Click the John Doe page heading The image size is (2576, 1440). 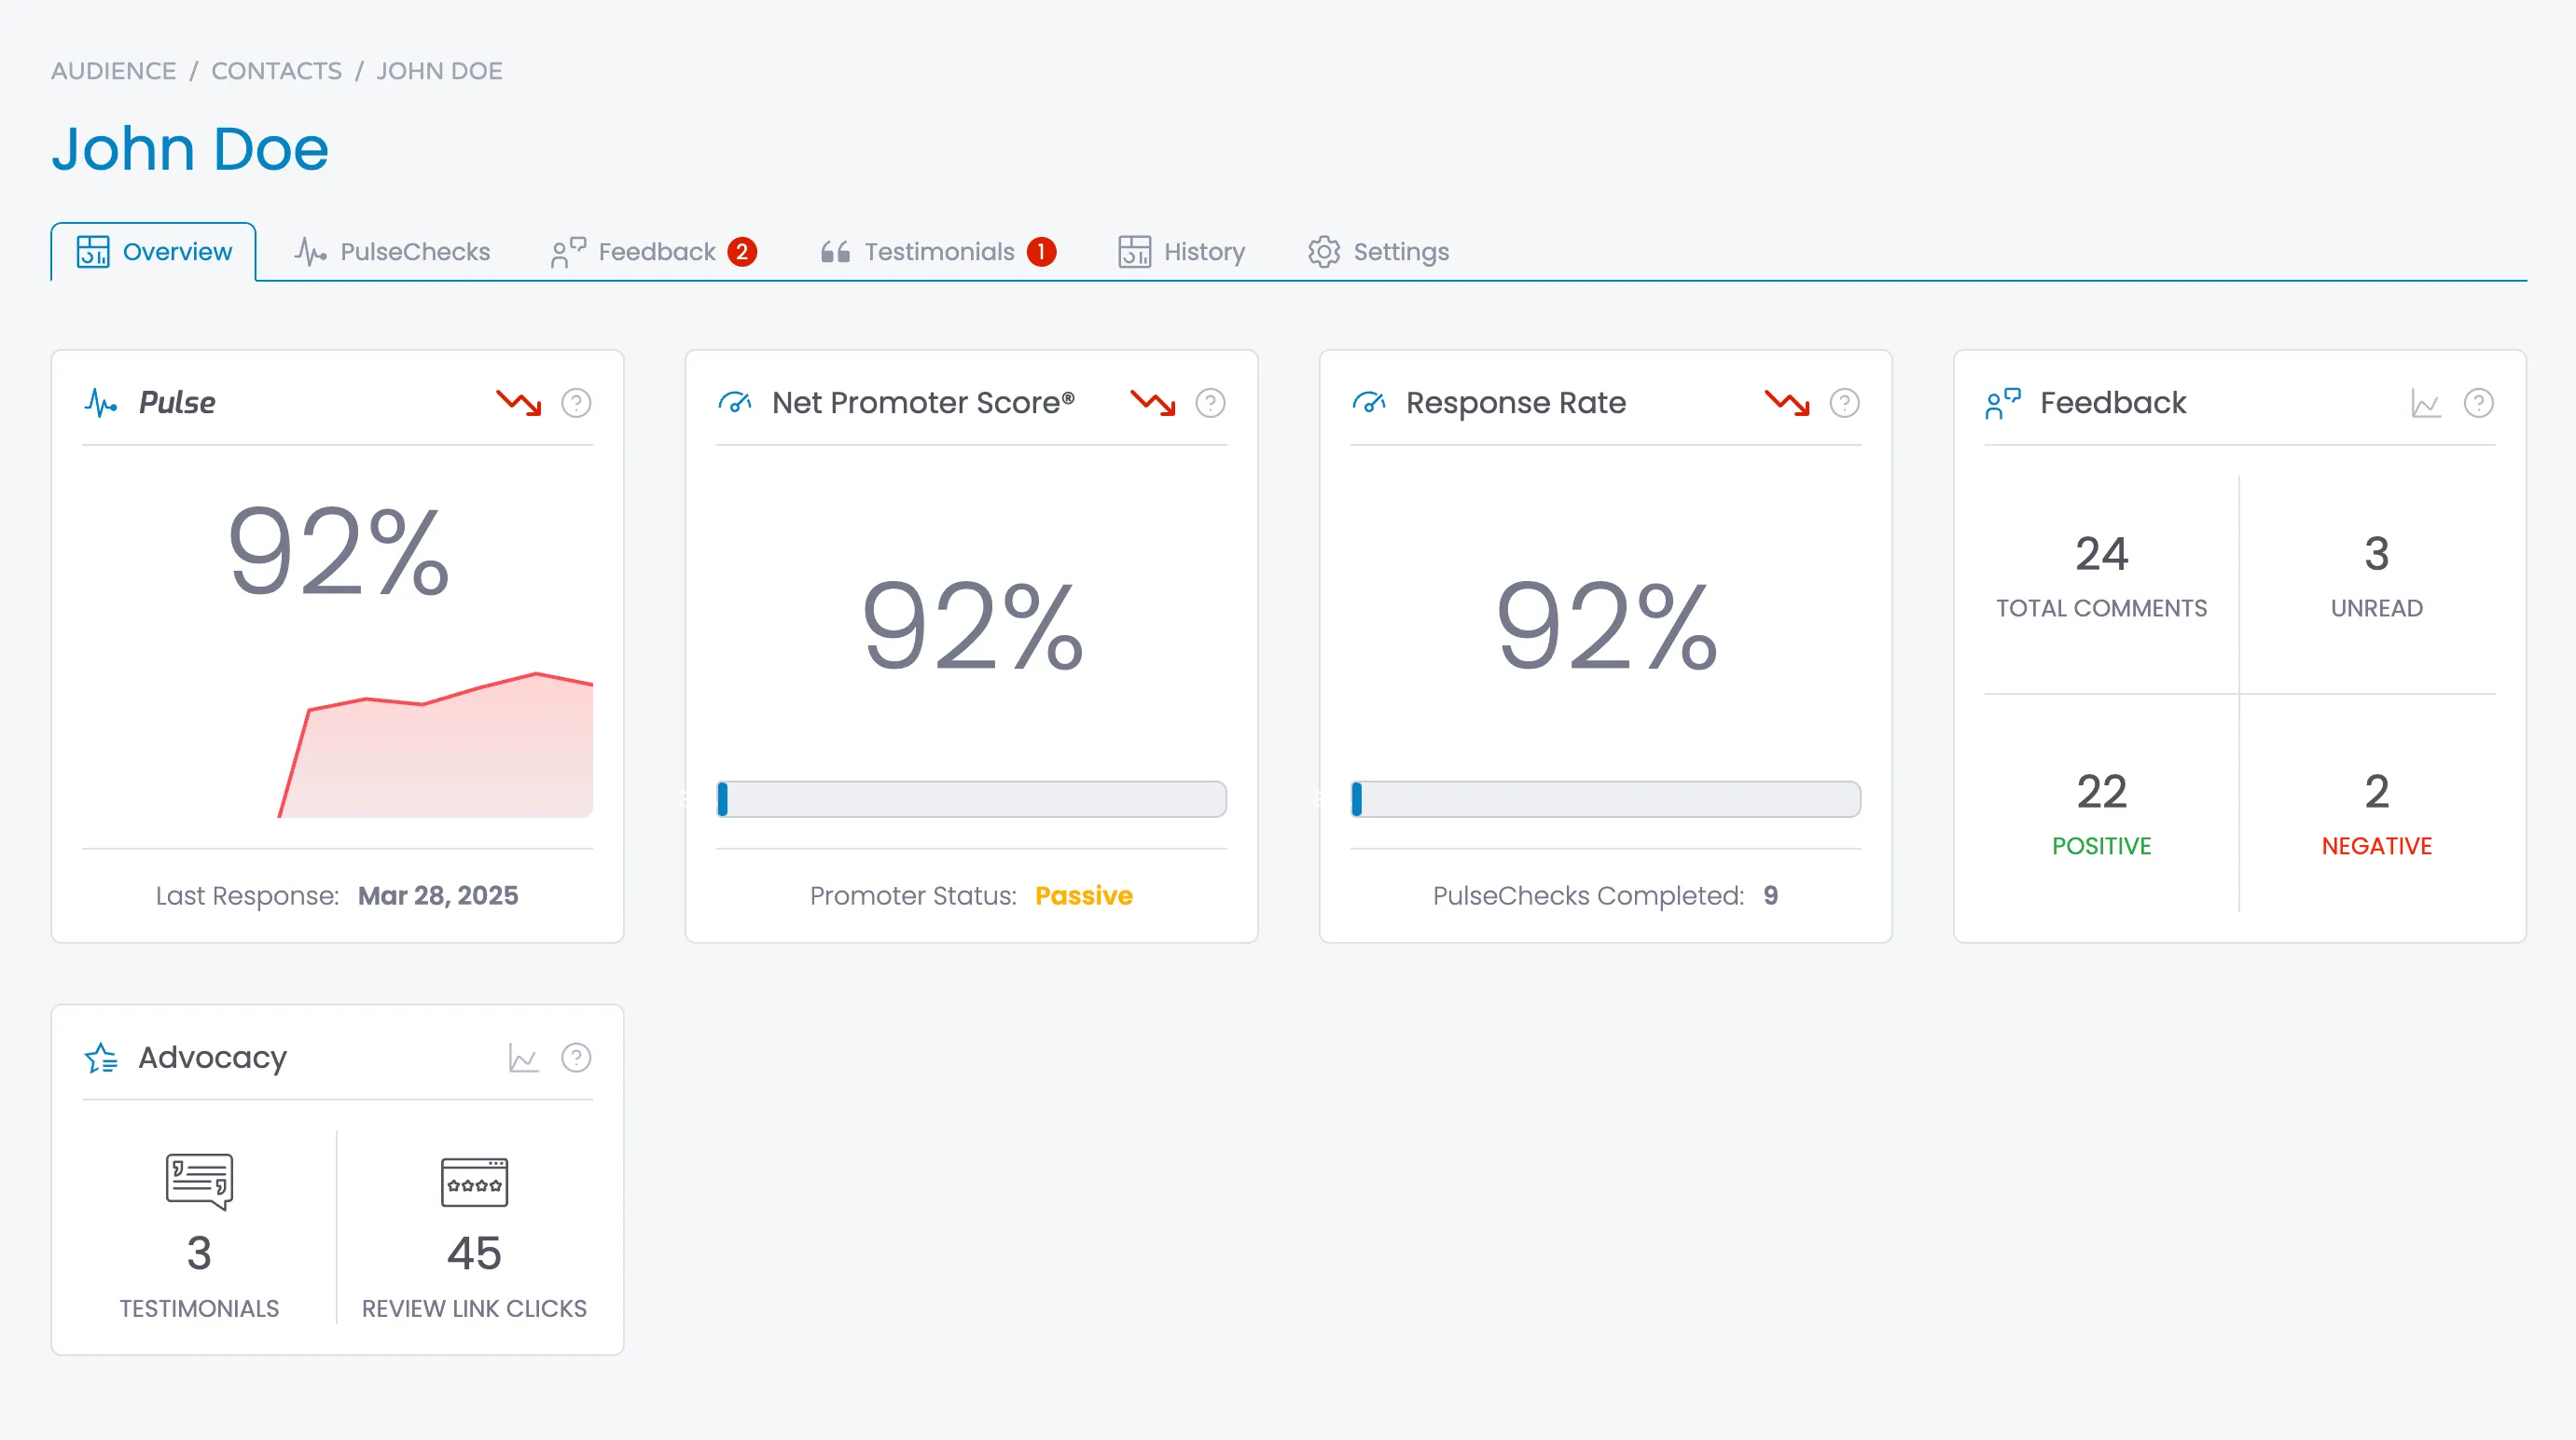tap(190, 150)
